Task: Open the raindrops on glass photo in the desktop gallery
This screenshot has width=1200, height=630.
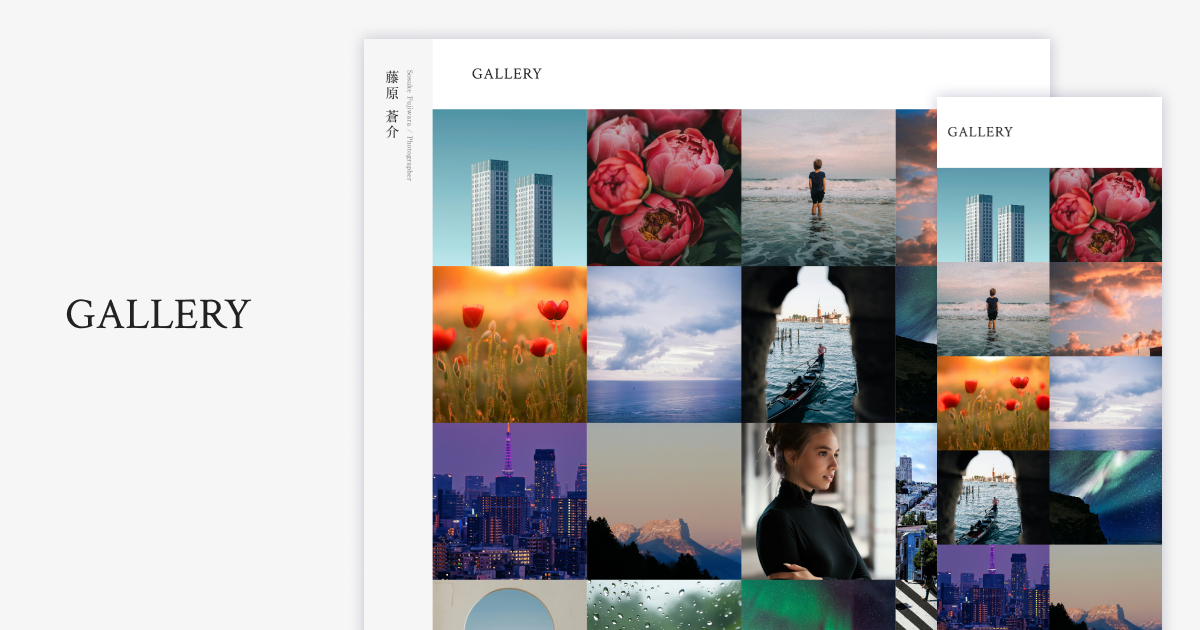Action: 664,605
